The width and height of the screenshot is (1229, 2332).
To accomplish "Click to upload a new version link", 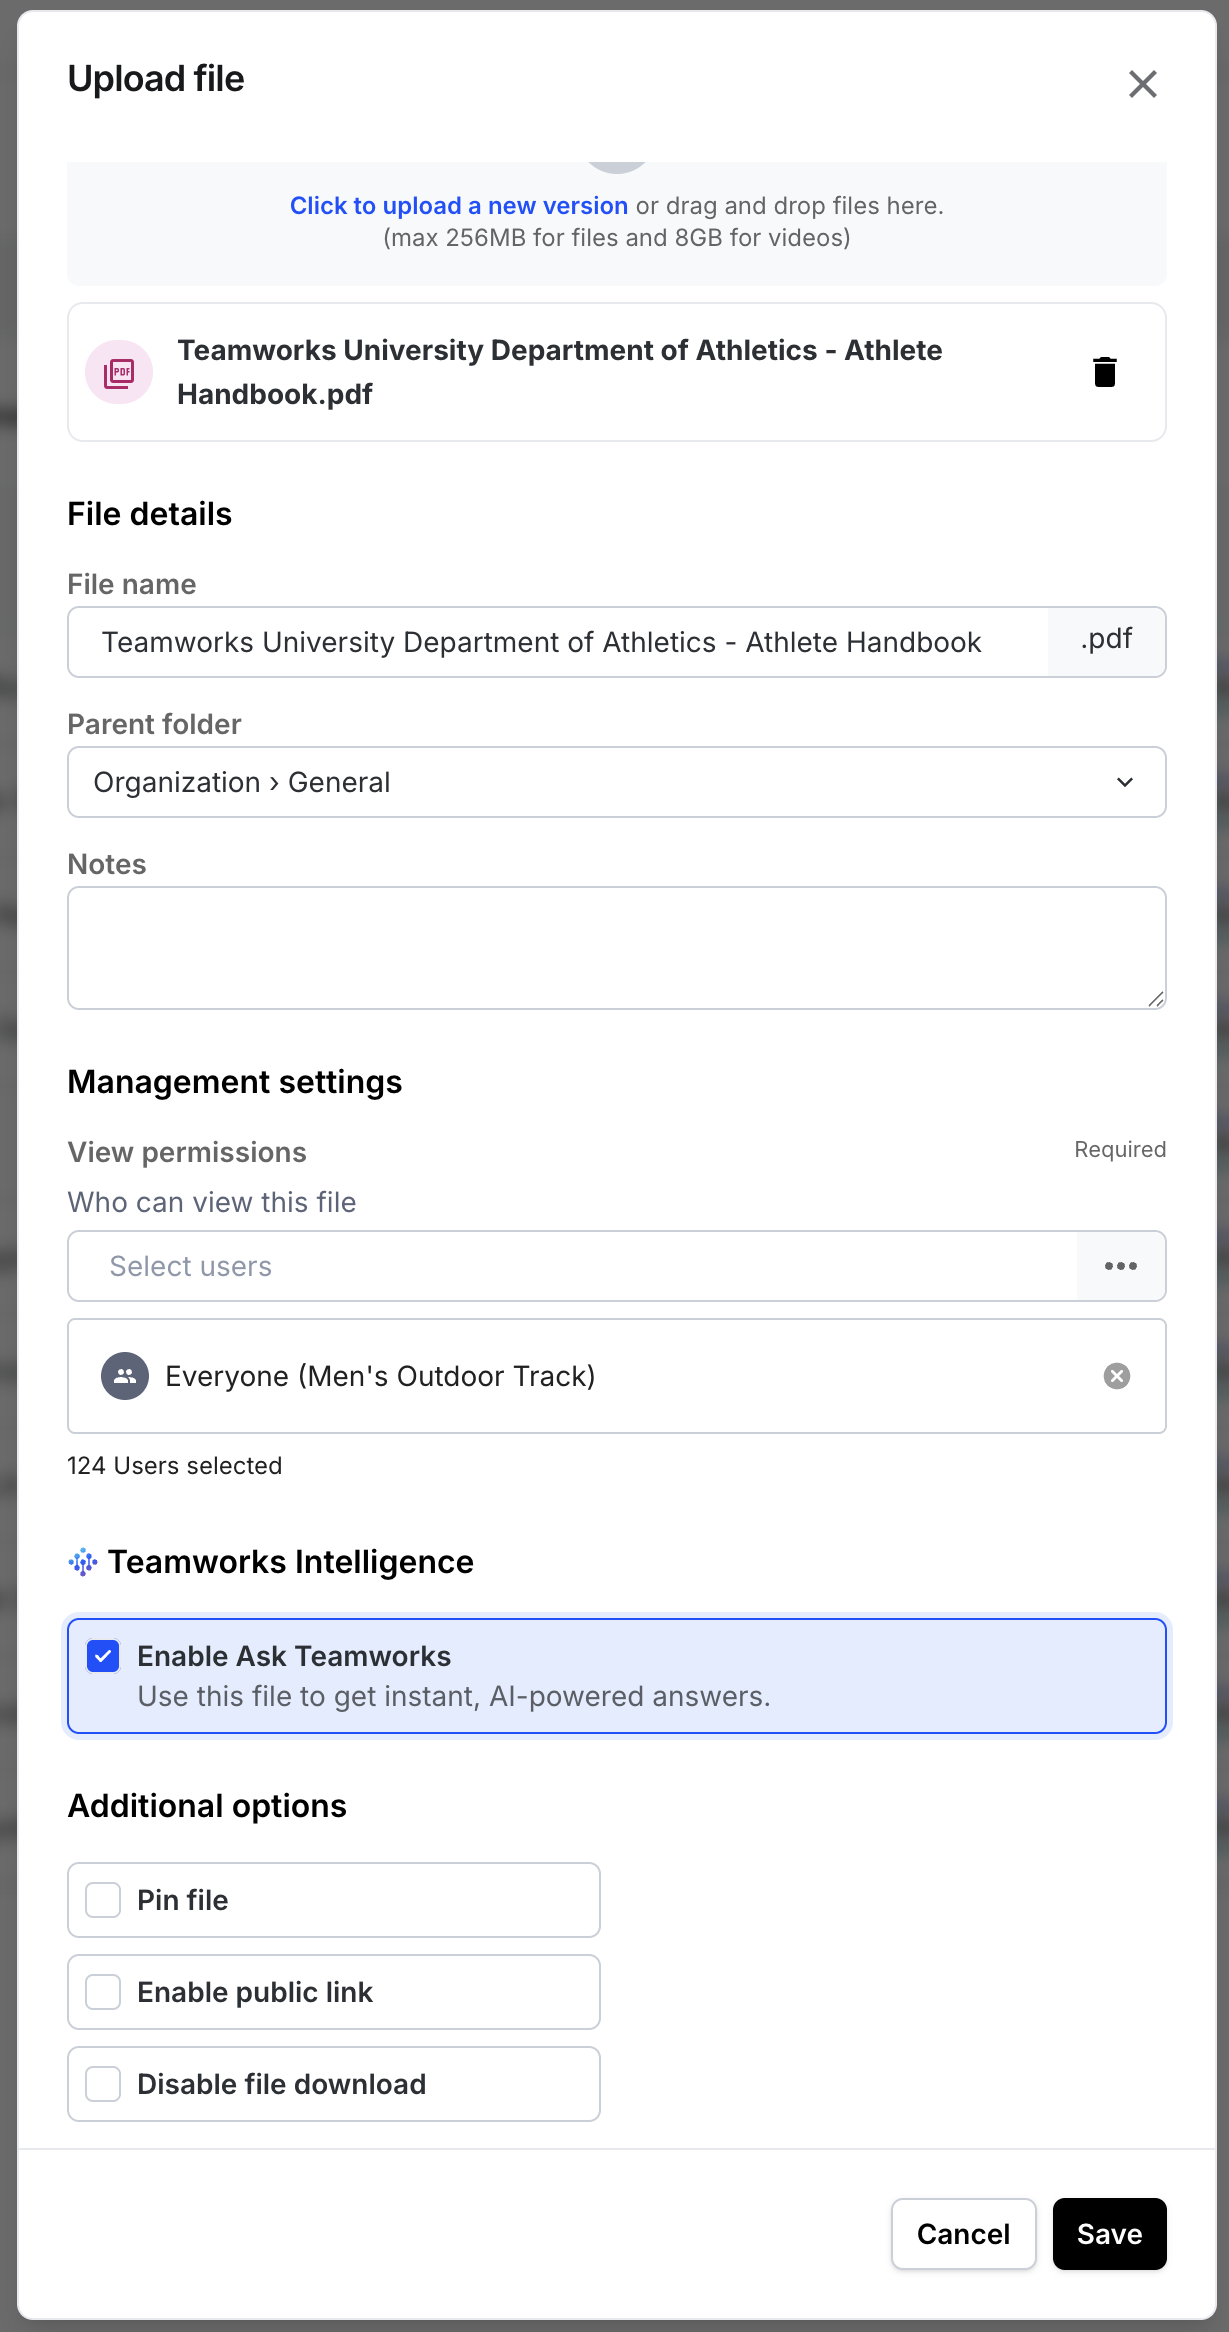I will tap(459, 205).
